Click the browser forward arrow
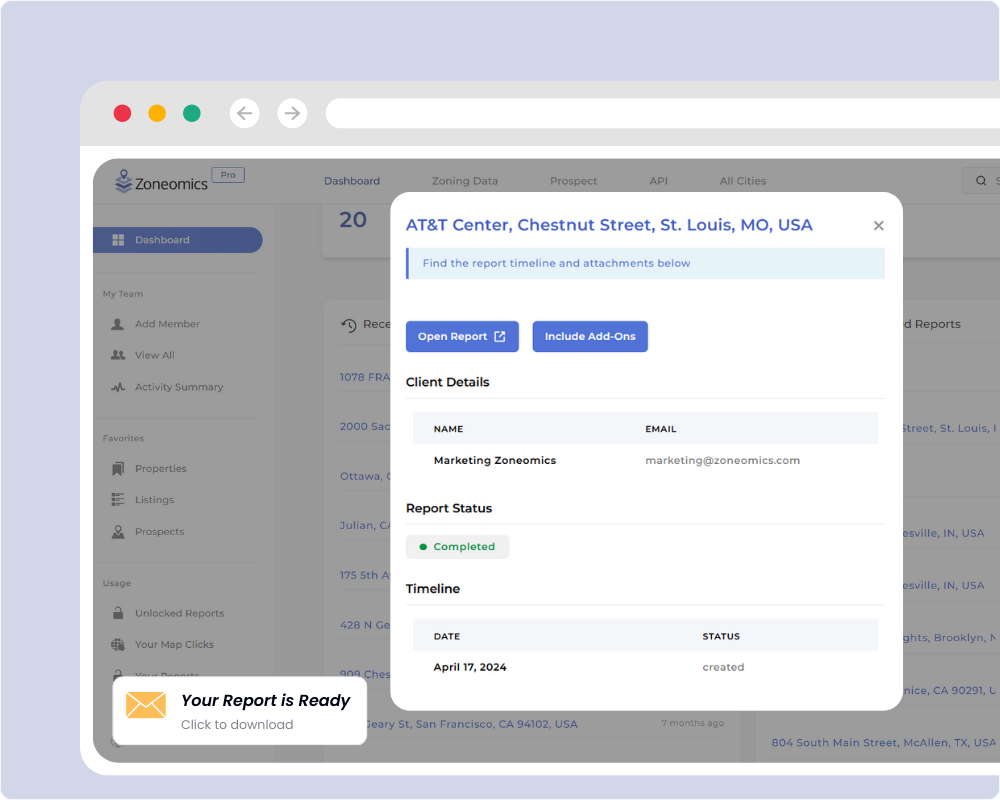The height and width of the screenshot is (800, 1000). [292, 113]
